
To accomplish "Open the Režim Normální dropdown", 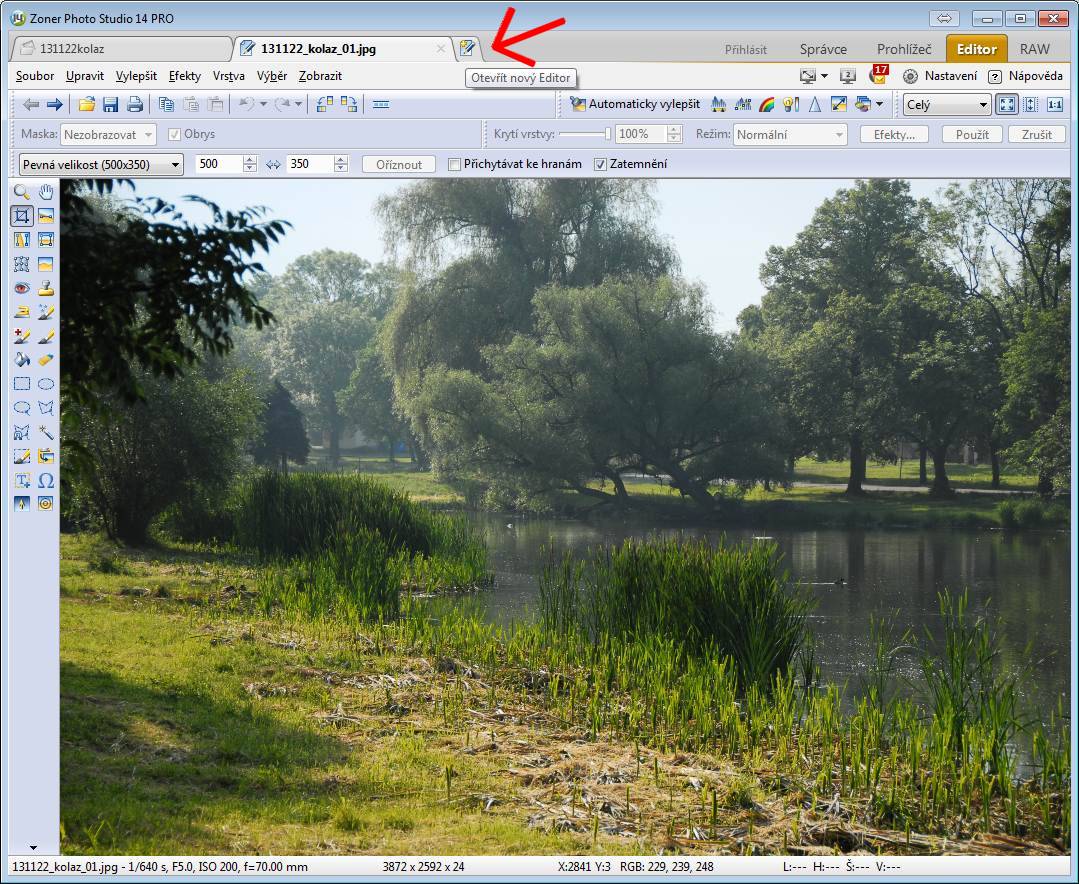I will click(x=790, y=134).
